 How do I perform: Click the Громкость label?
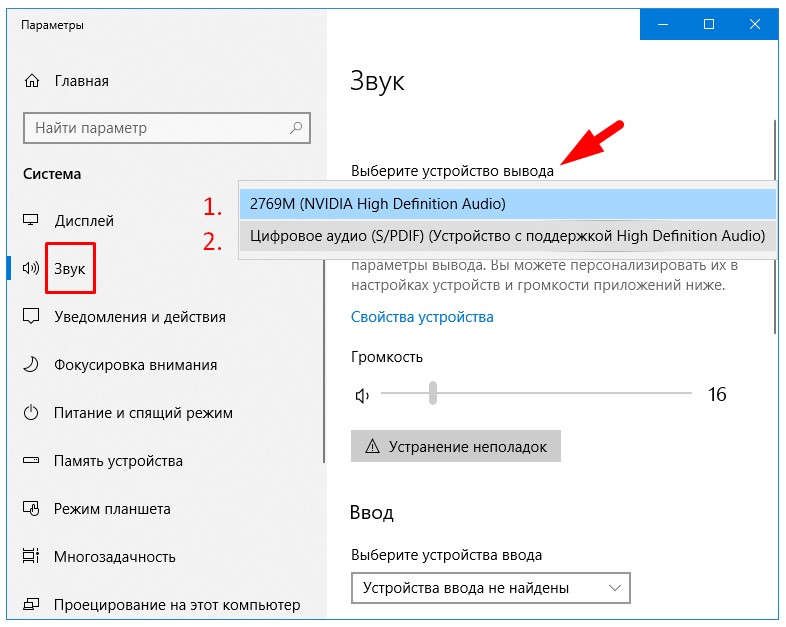tap(386, 357)
